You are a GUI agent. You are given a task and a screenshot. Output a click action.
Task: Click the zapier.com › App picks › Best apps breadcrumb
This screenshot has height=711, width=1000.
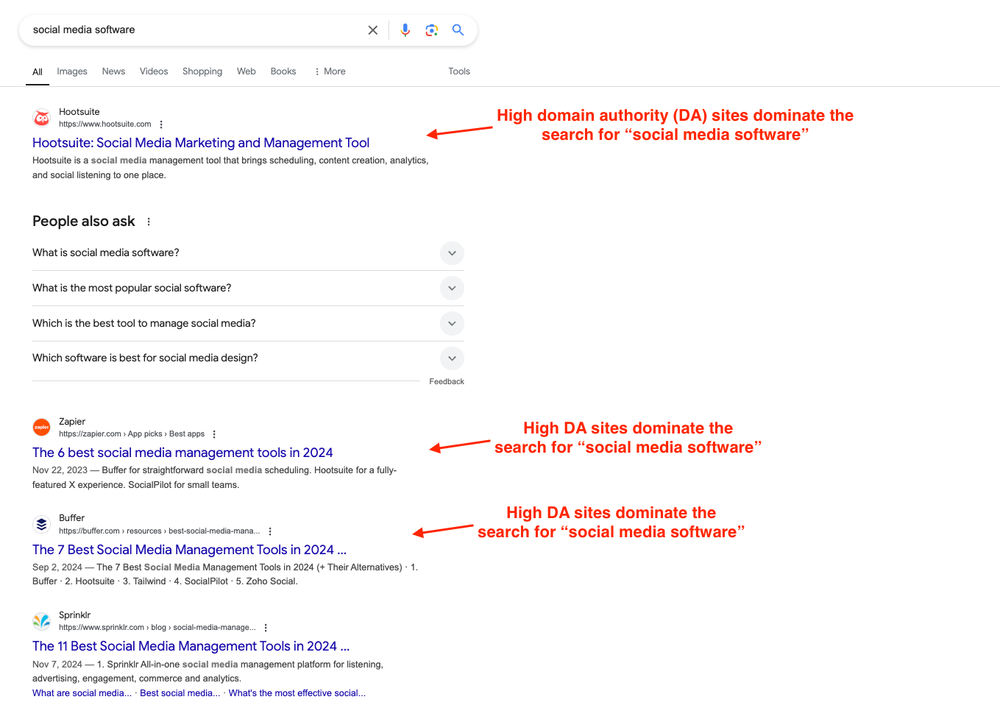click(132, 434)
